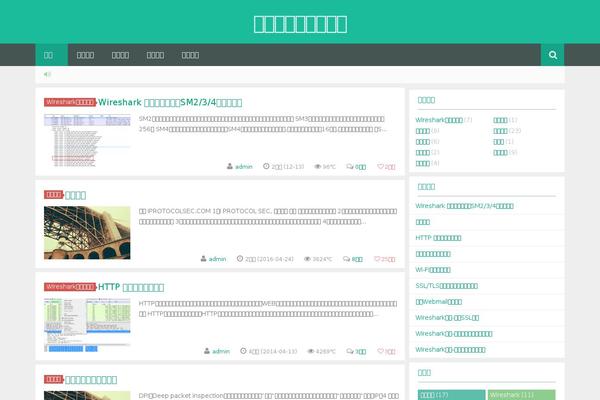Open sidebar recent link starting with Wi-Fi
This screenshot has height=400, width=600.
(x=433, y=269)
